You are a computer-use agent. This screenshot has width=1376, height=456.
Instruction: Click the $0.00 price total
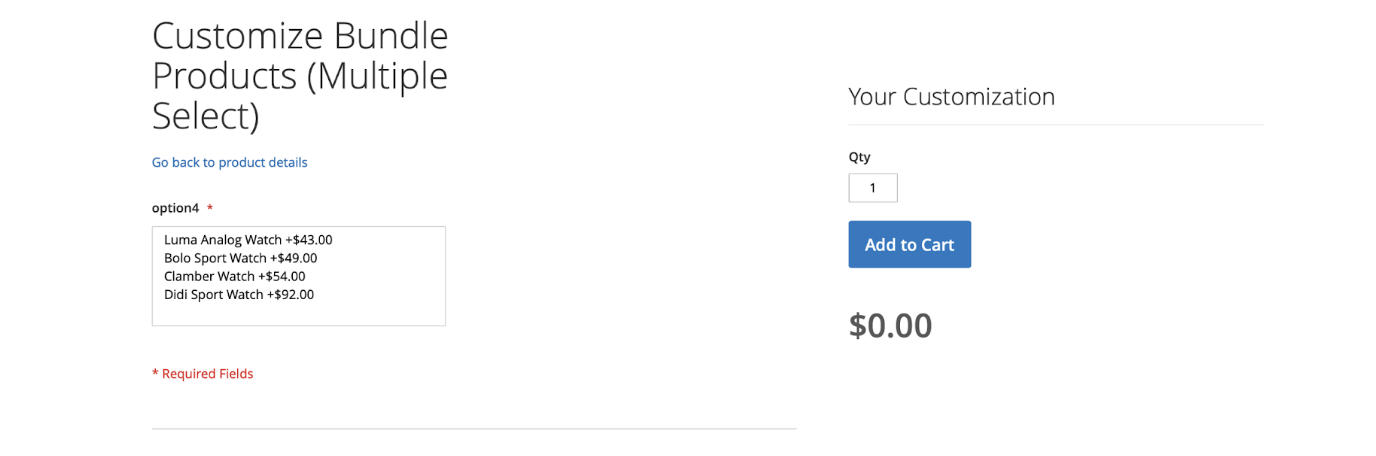891,325
